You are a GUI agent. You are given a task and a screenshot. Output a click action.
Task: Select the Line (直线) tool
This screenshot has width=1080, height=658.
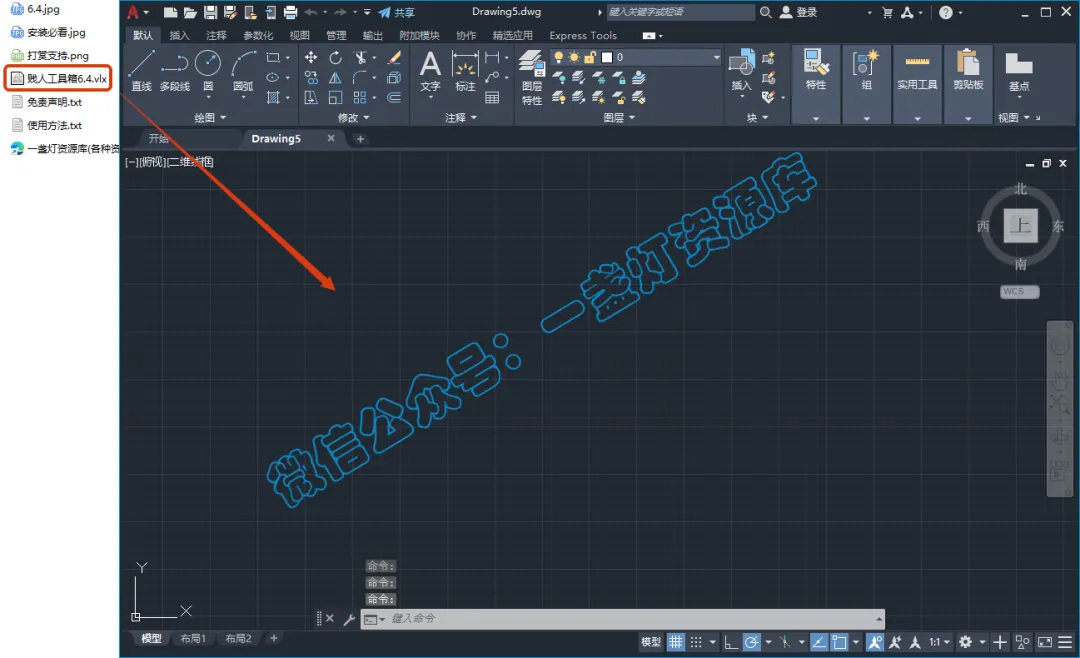[141, 70]
